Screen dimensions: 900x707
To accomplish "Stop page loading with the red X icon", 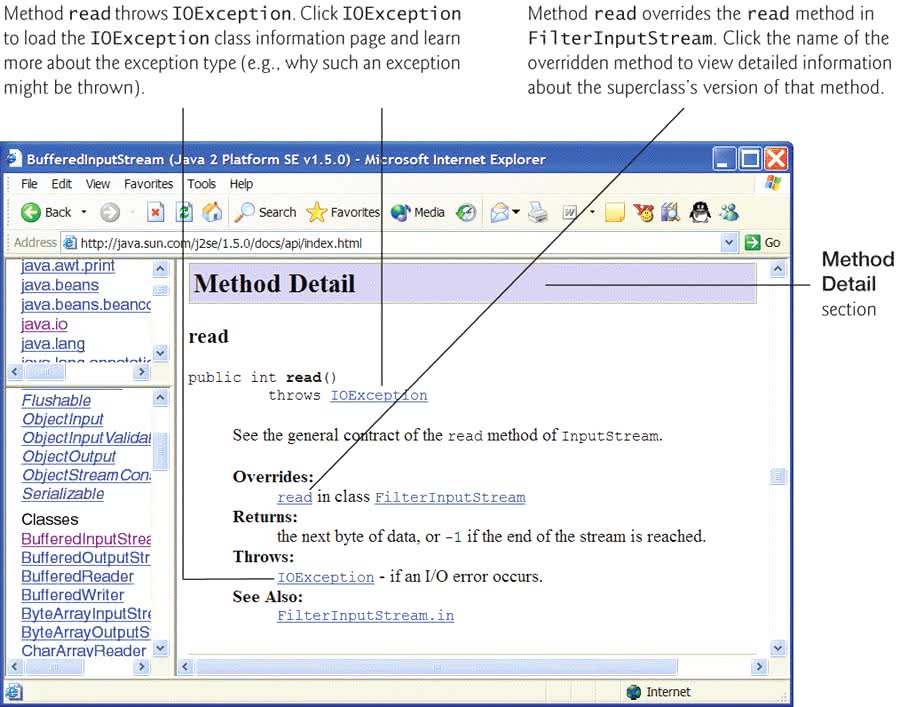I will click(155, 213).
